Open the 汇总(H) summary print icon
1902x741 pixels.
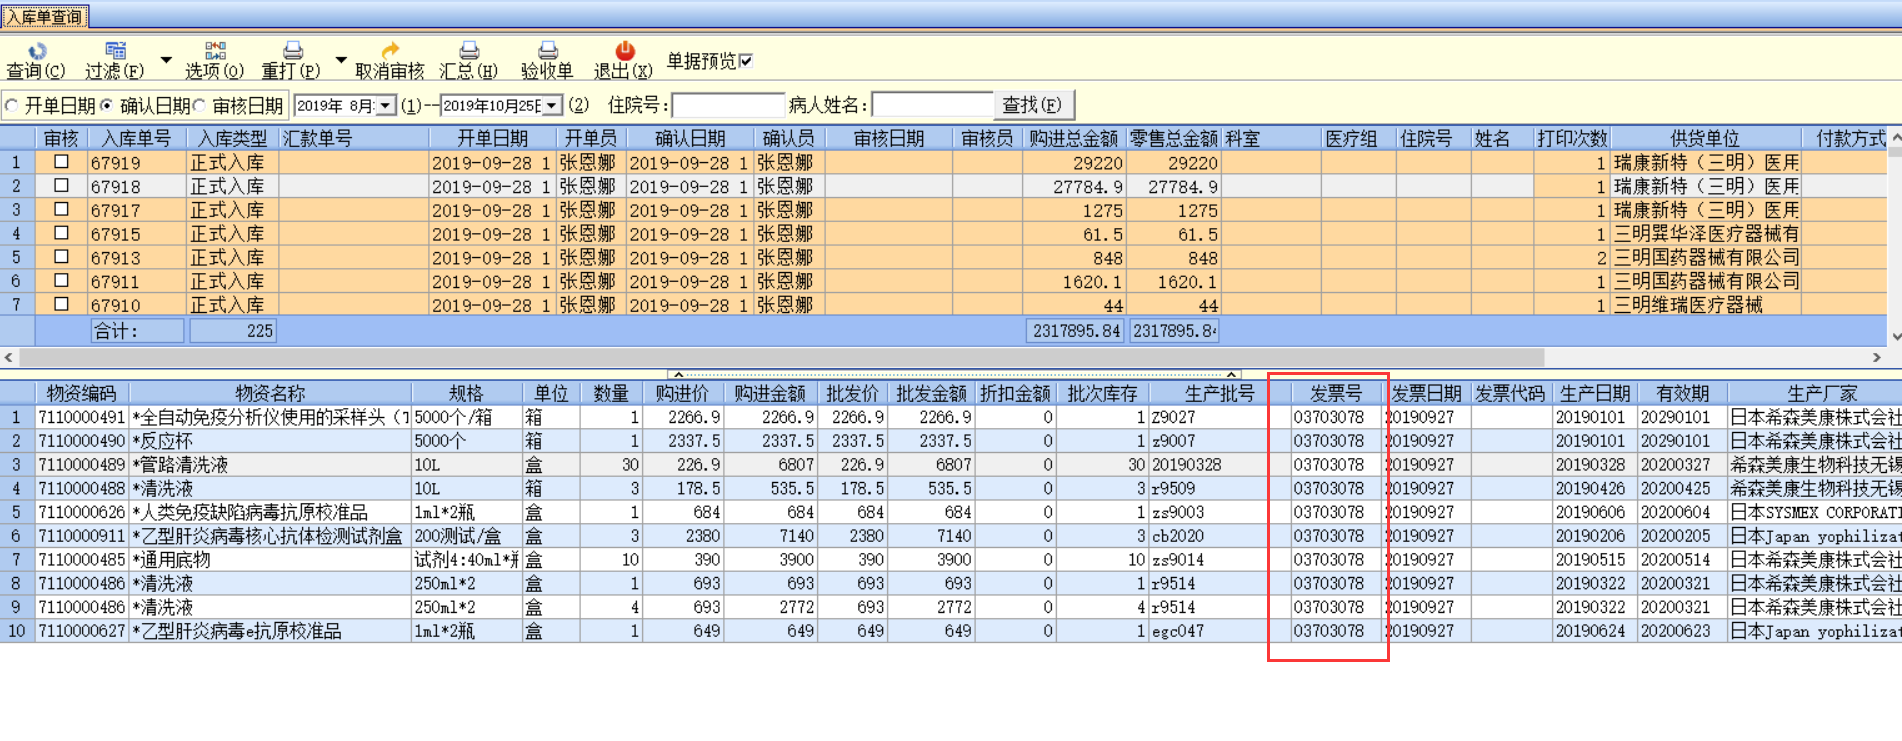469,52
